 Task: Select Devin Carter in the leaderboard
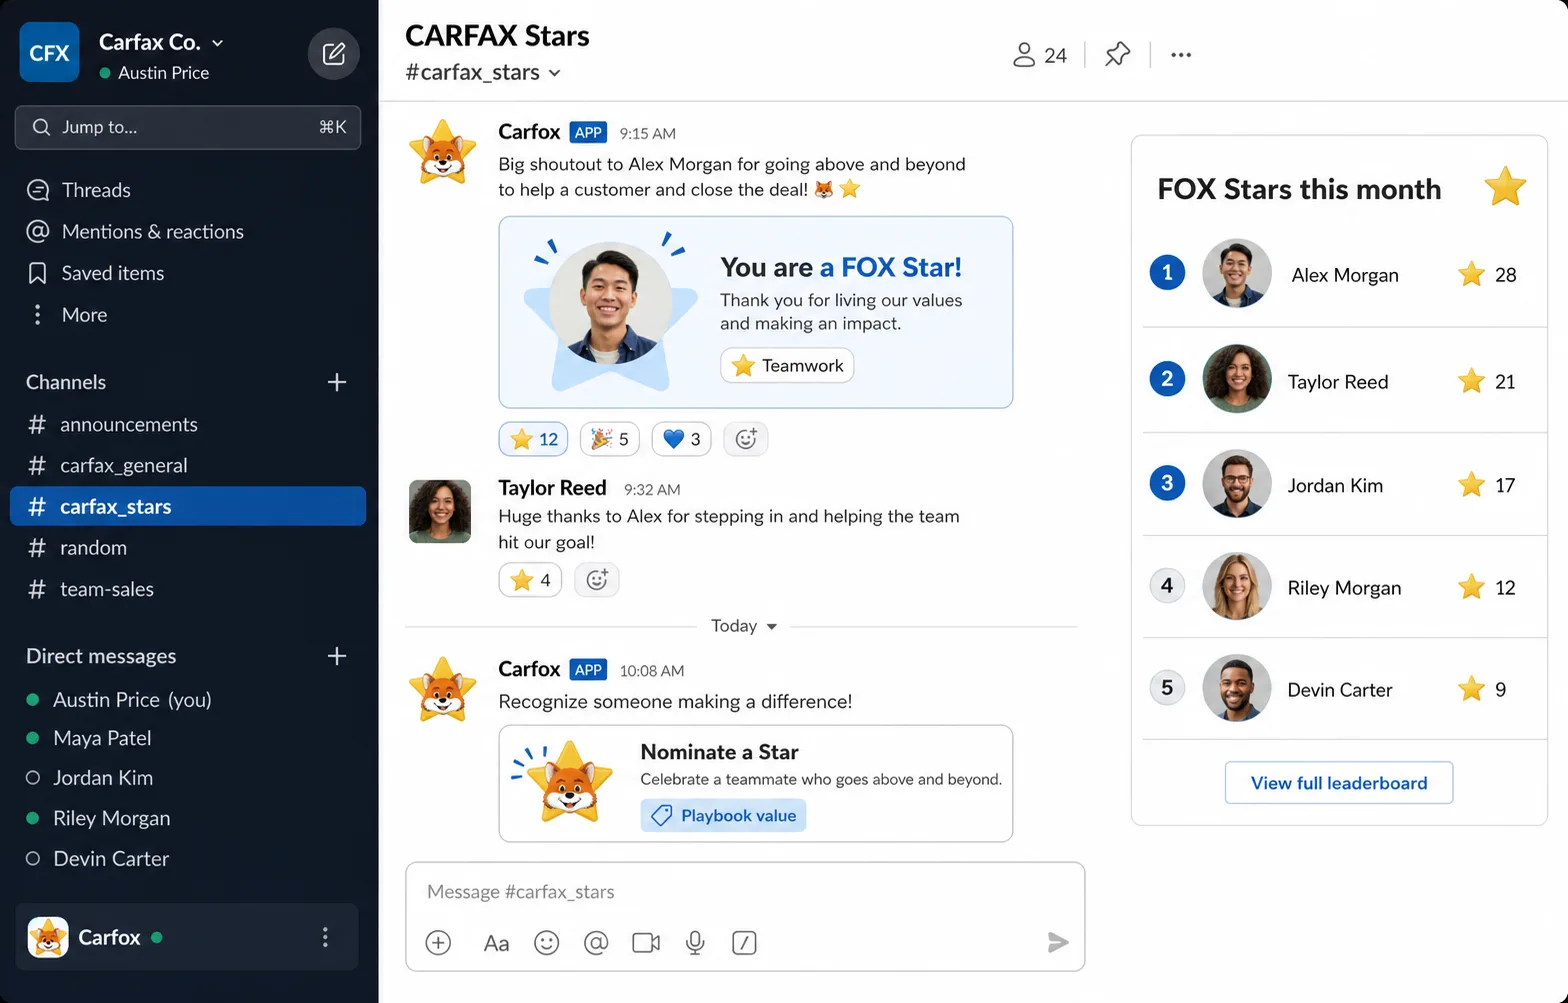point(1344,689)
